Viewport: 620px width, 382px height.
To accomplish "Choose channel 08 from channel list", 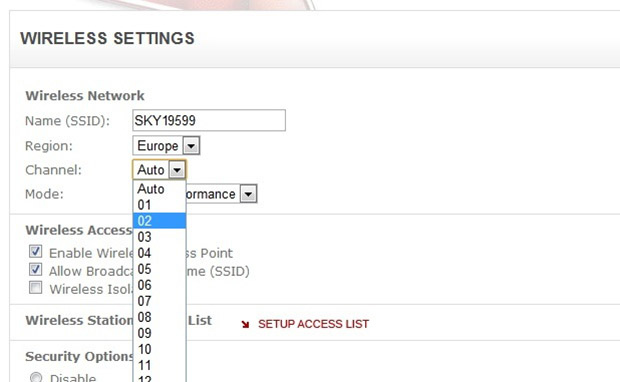I will [159, 317].
